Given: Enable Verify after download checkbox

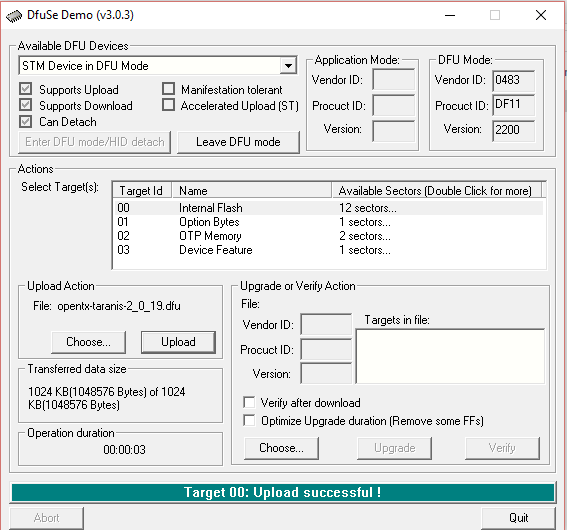Looking at the screenshot, I should point(249,402).
